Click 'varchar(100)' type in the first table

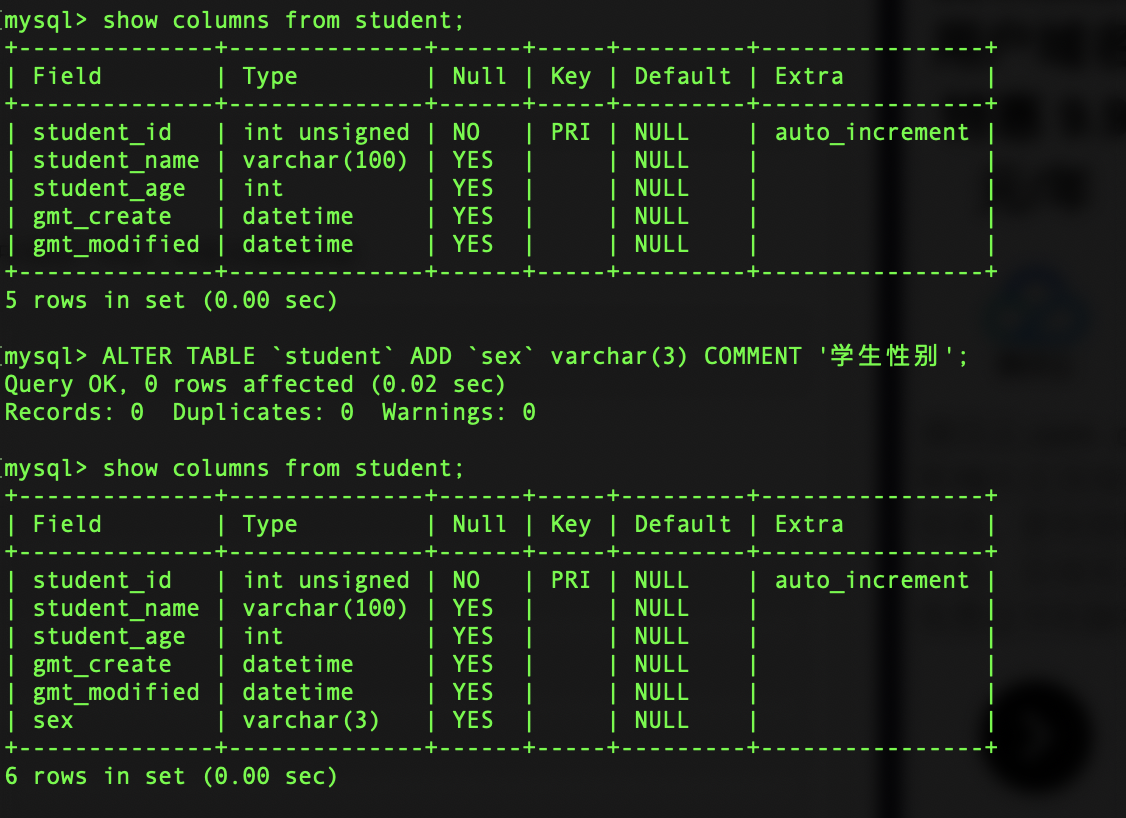325,160
